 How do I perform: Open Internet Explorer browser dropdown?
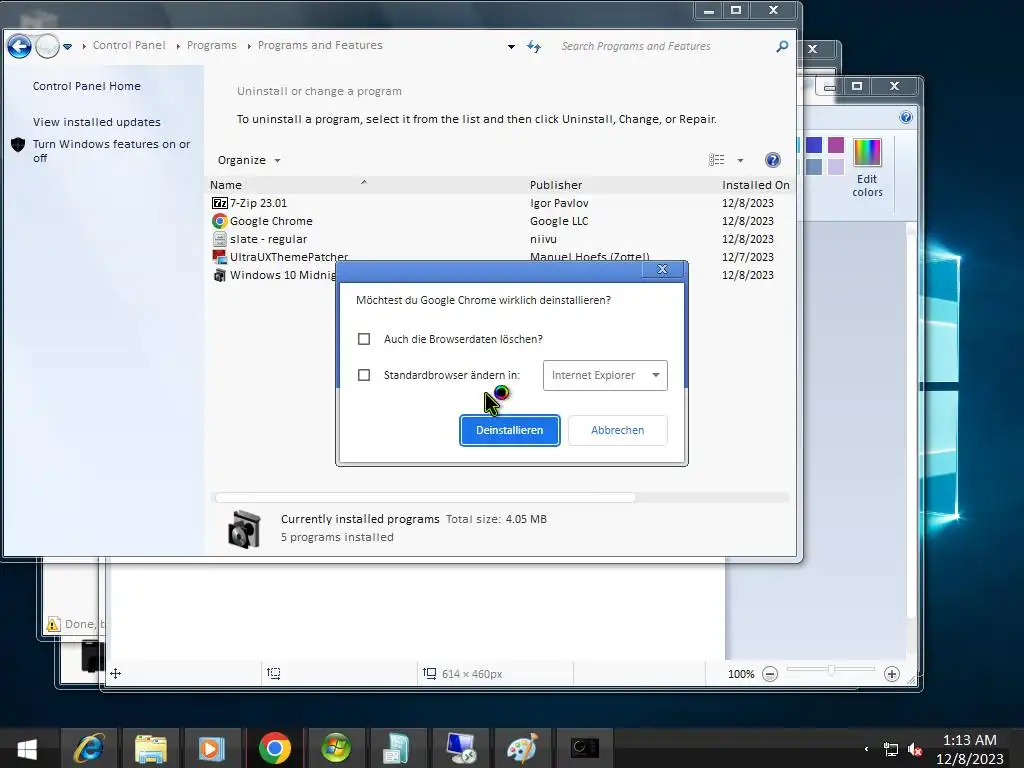point(605,376)
